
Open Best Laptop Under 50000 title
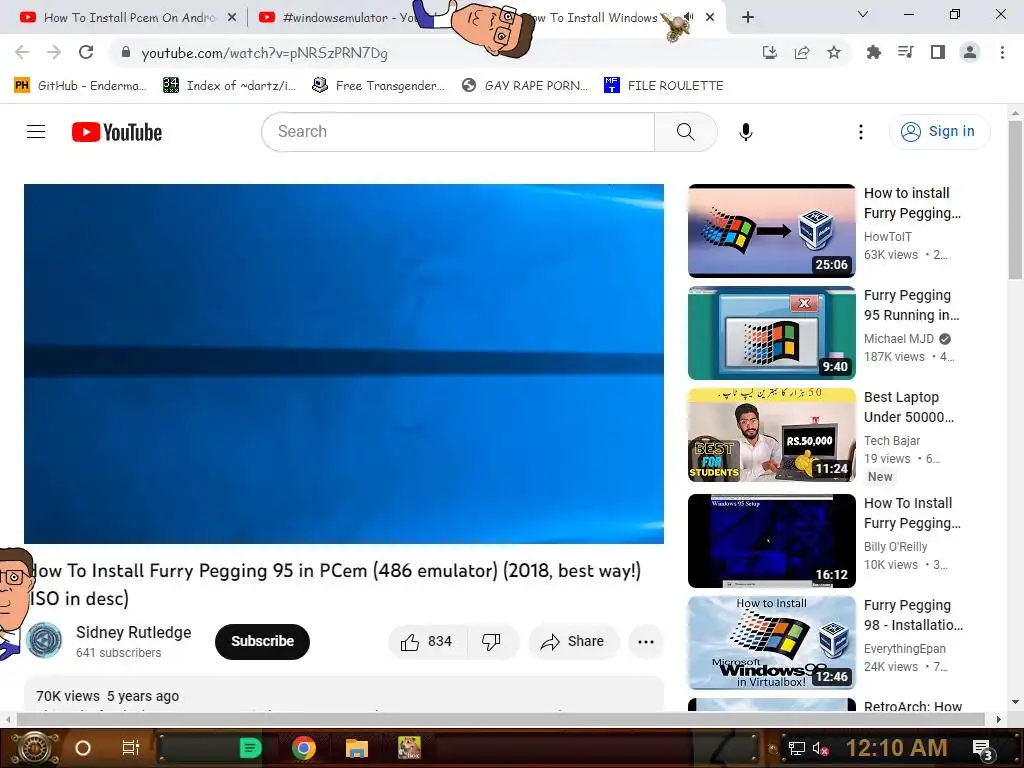point(909,407)
